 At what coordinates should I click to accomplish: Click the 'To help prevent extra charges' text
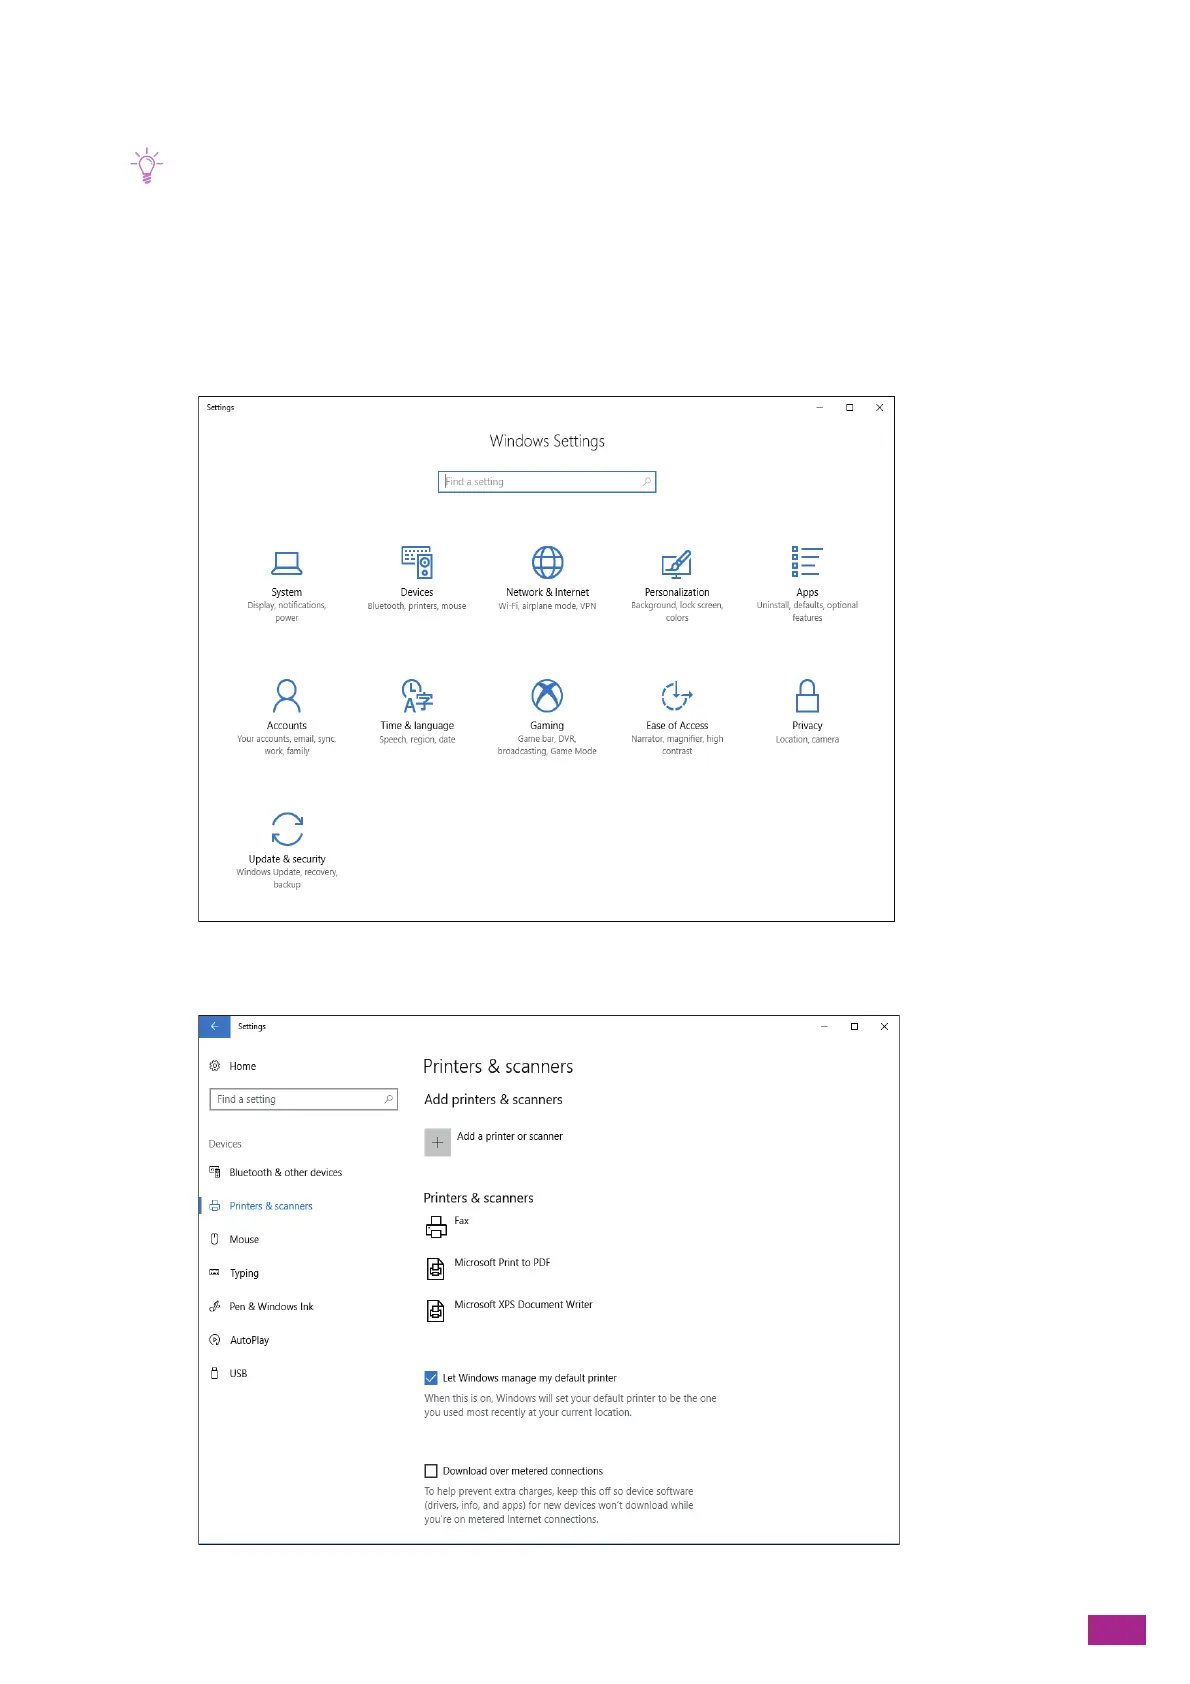559,1505
